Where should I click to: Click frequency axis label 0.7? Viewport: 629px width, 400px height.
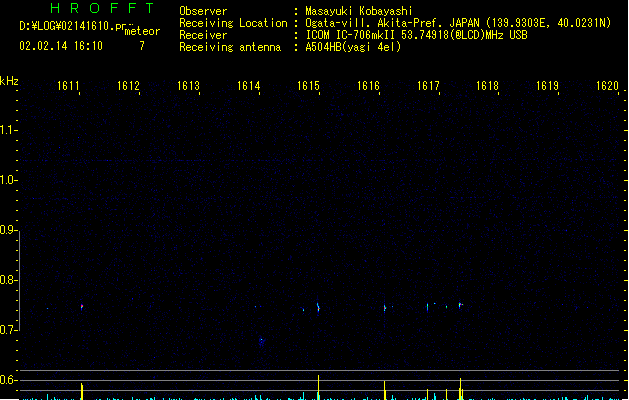[x=7, y=330]
